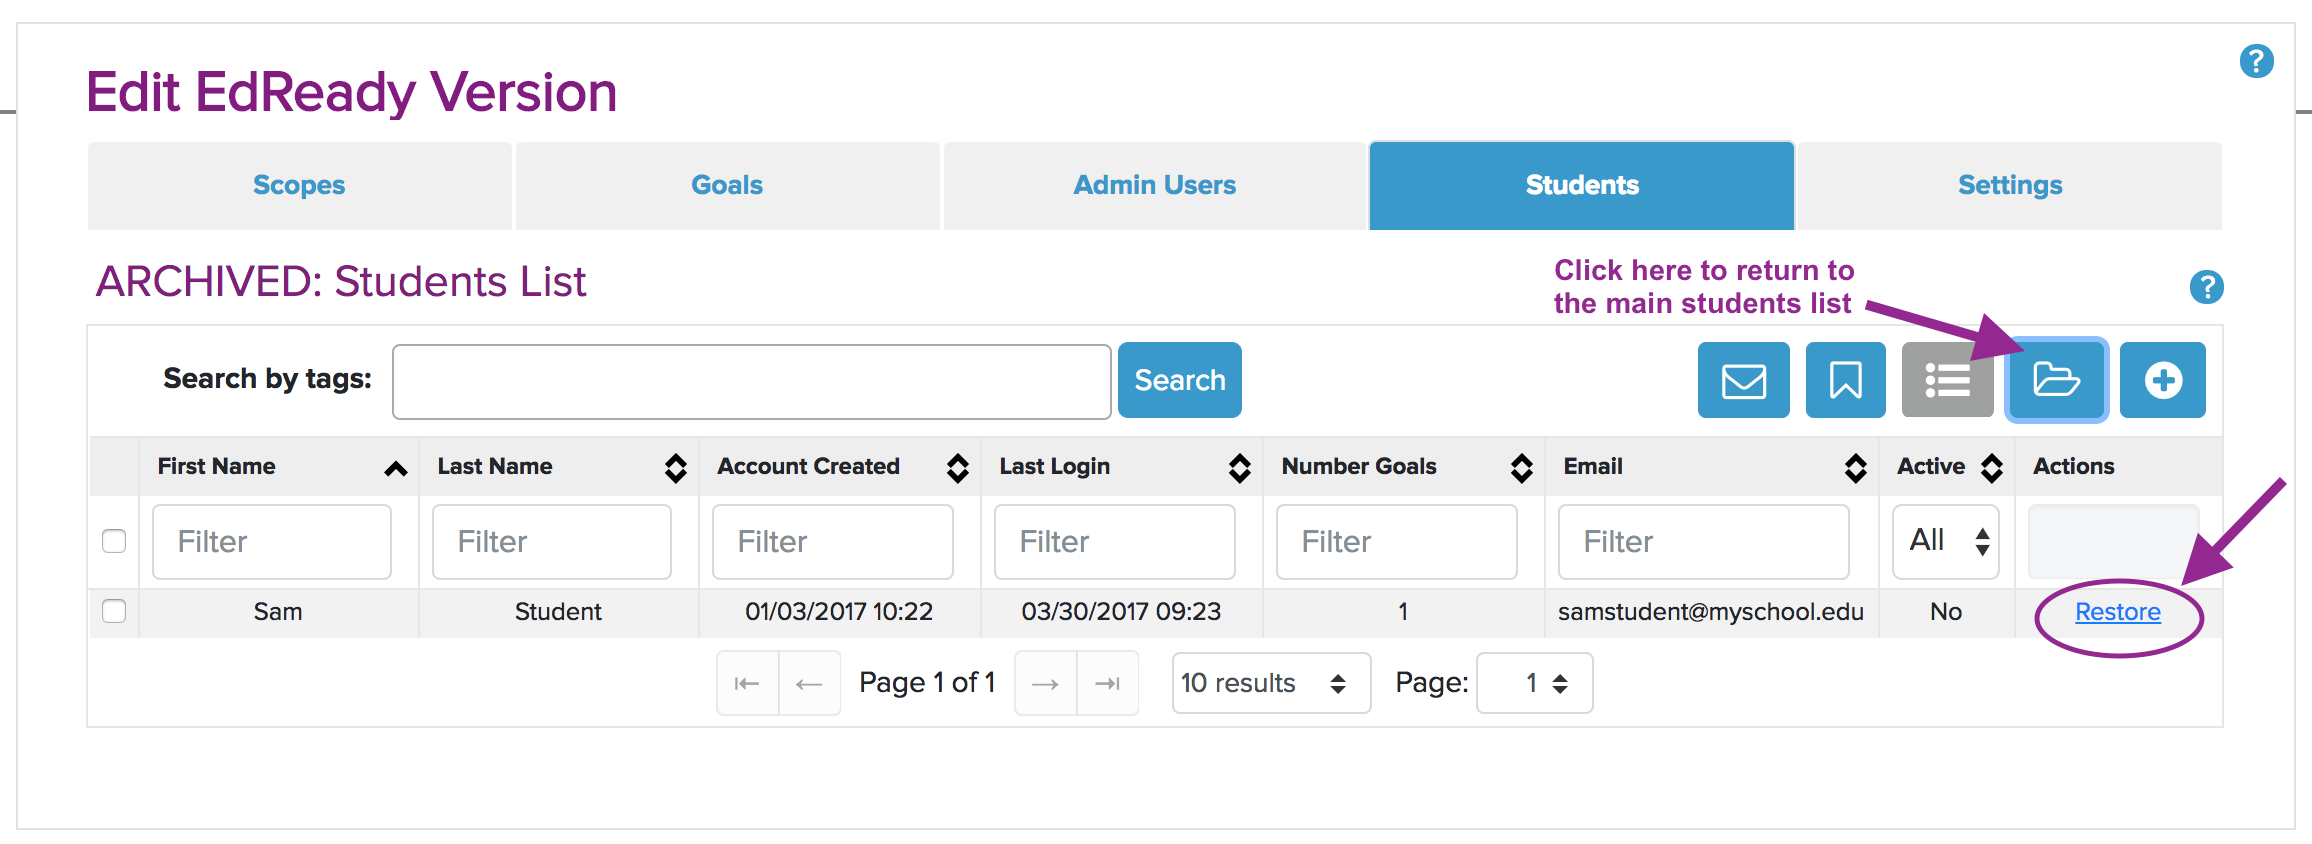Click the envelope email students icon
Screen dimensions: 2312x844
point(1743,380)
